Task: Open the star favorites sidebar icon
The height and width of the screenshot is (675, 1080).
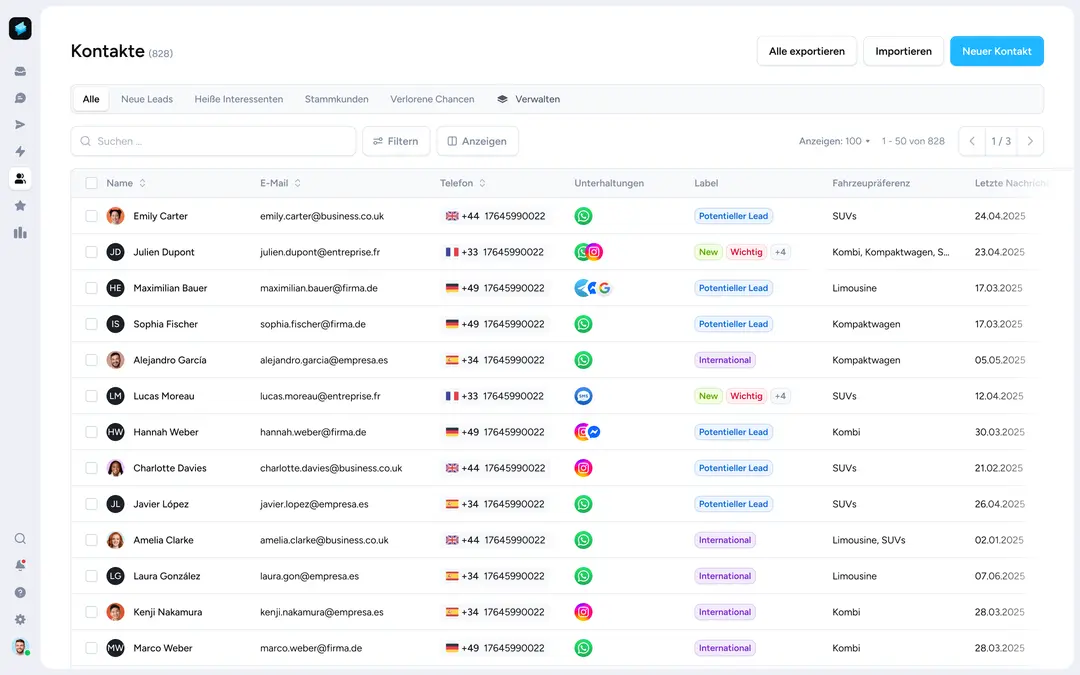Action: pyautogui.click(x=20, y=206)
